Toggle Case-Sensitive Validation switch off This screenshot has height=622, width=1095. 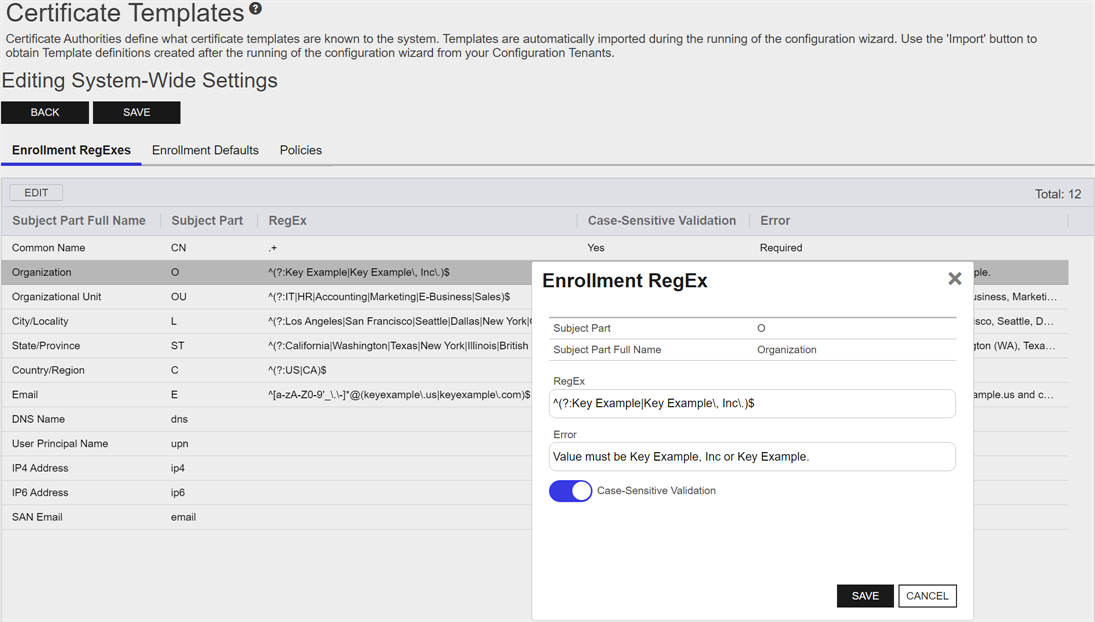pyautogui.click(x=570, y=491)
